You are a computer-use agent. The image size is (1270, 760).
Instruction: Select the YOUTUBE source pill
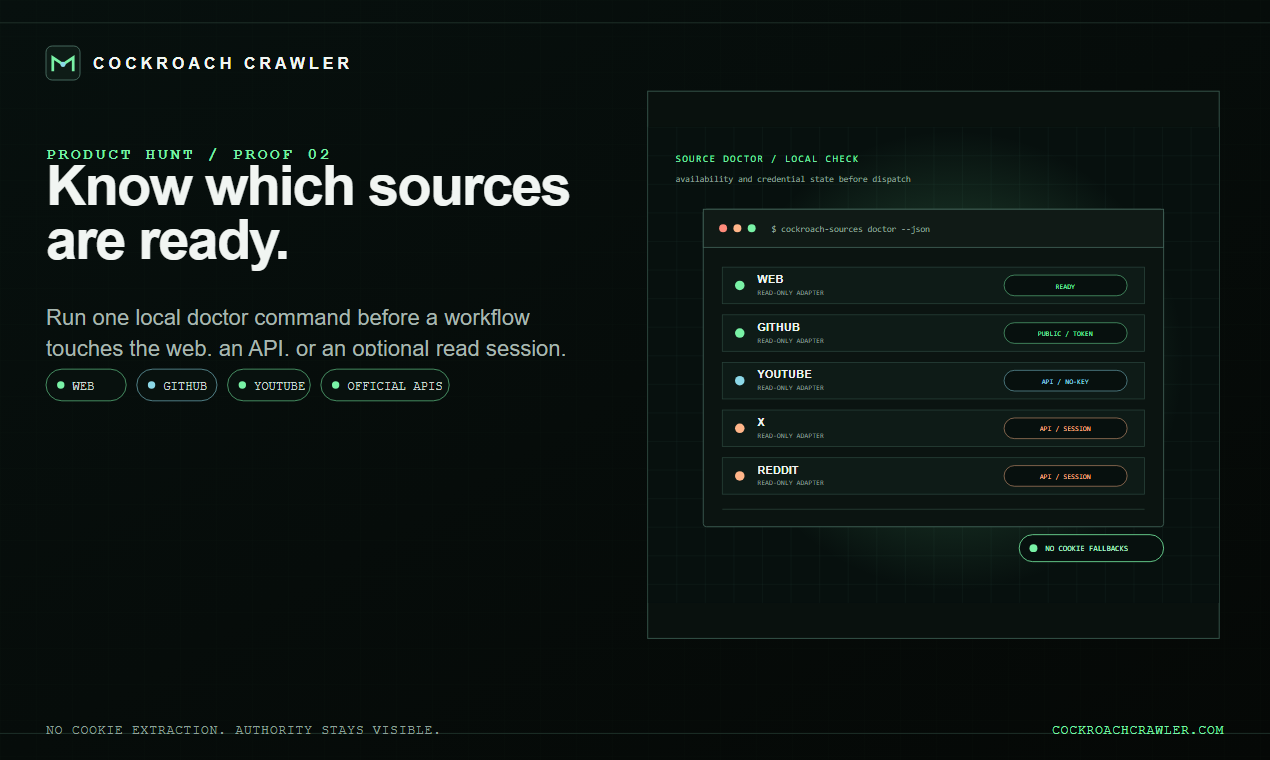(269, 385)
